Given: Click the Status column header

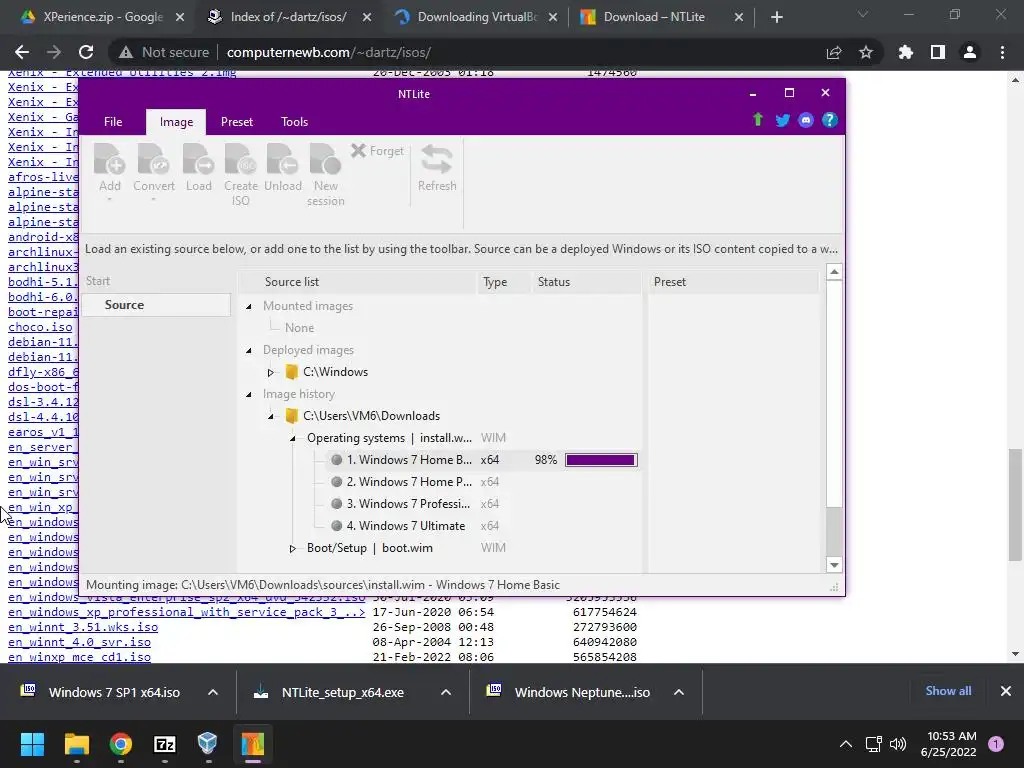Looking at the screenshot, I should pos(587,282).
